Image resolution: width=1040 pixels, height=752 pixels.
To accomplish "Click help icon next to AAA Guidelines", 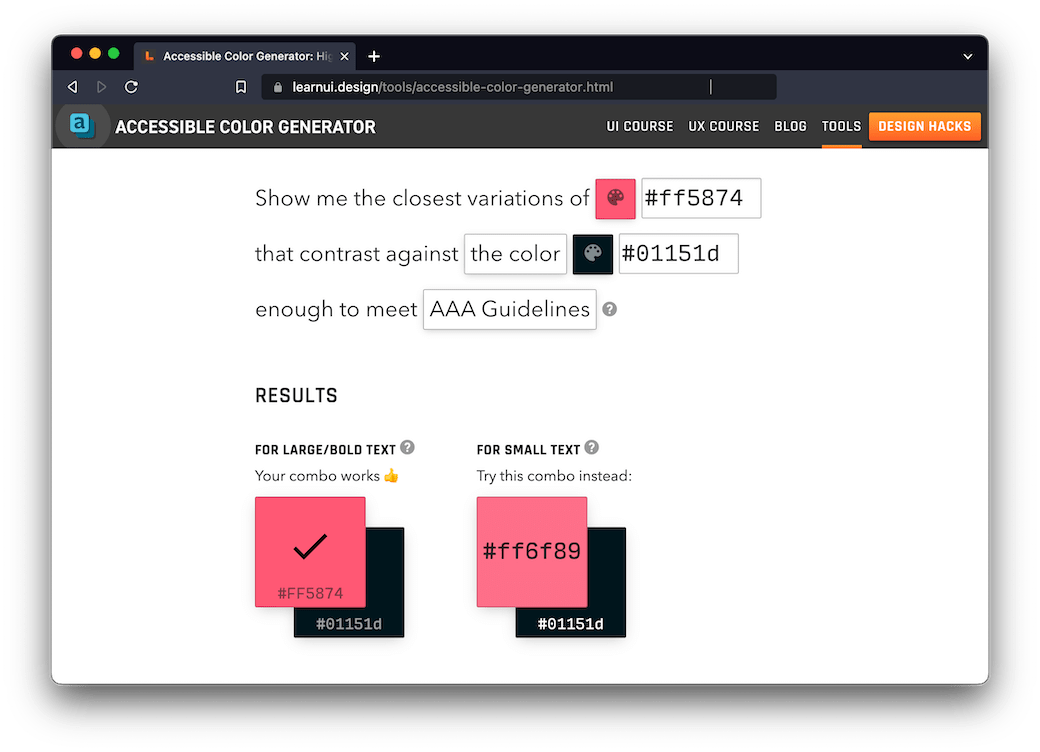I will (610, 309).
